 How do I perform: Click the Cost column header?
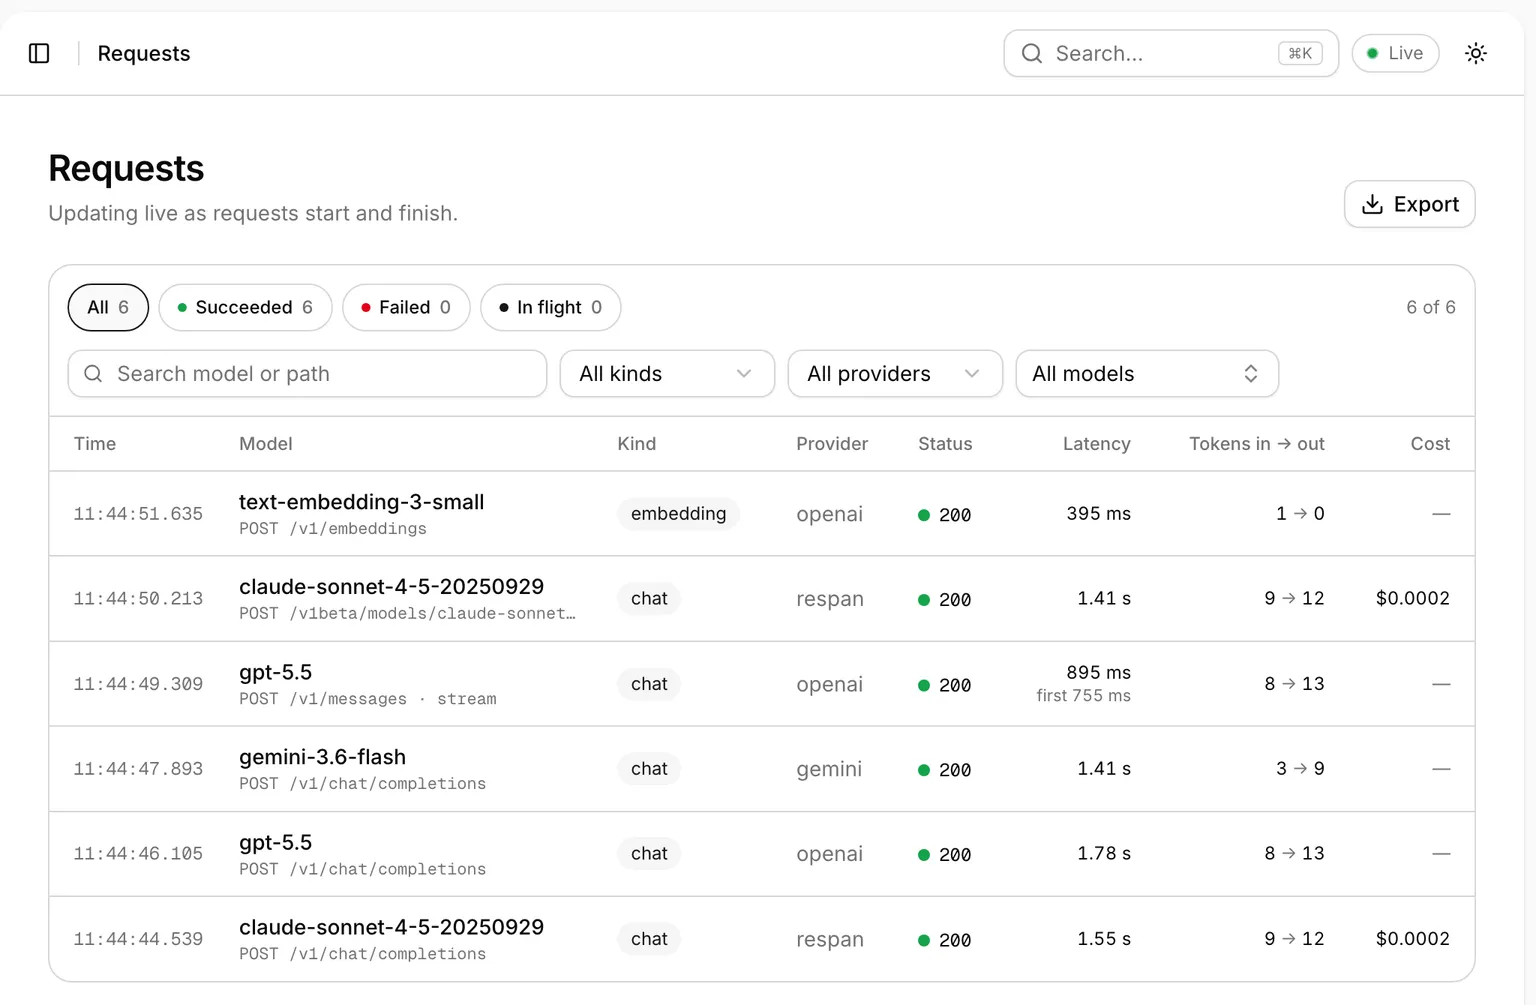click(1430, 444)
